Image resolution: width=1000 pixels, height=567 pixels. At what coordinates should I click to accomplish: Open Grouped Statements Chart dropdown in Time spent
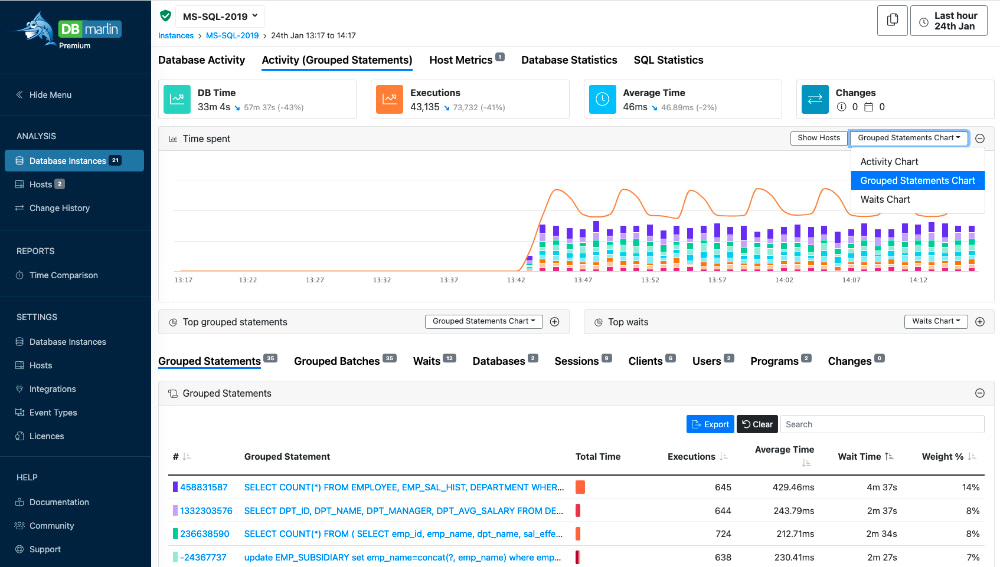click(x=909, y=138)
